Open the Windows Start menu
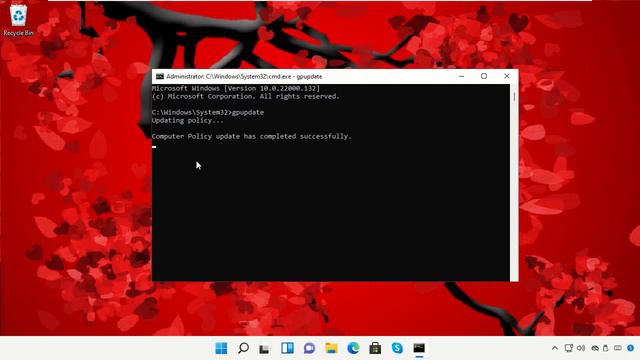640x360 pixels. pos(221,348)
